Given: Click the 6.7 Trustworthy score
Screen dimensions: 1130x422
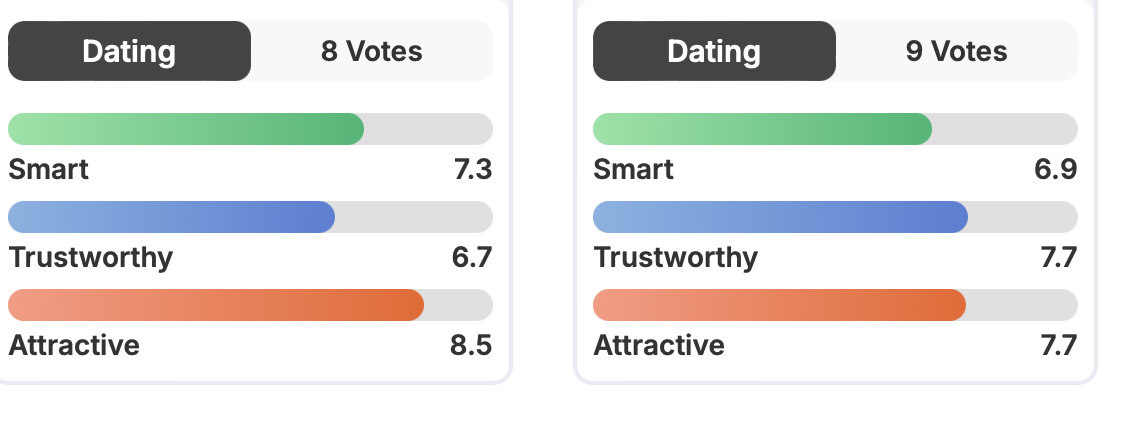Looking at the screenshot, I should (x=472, y=258).
